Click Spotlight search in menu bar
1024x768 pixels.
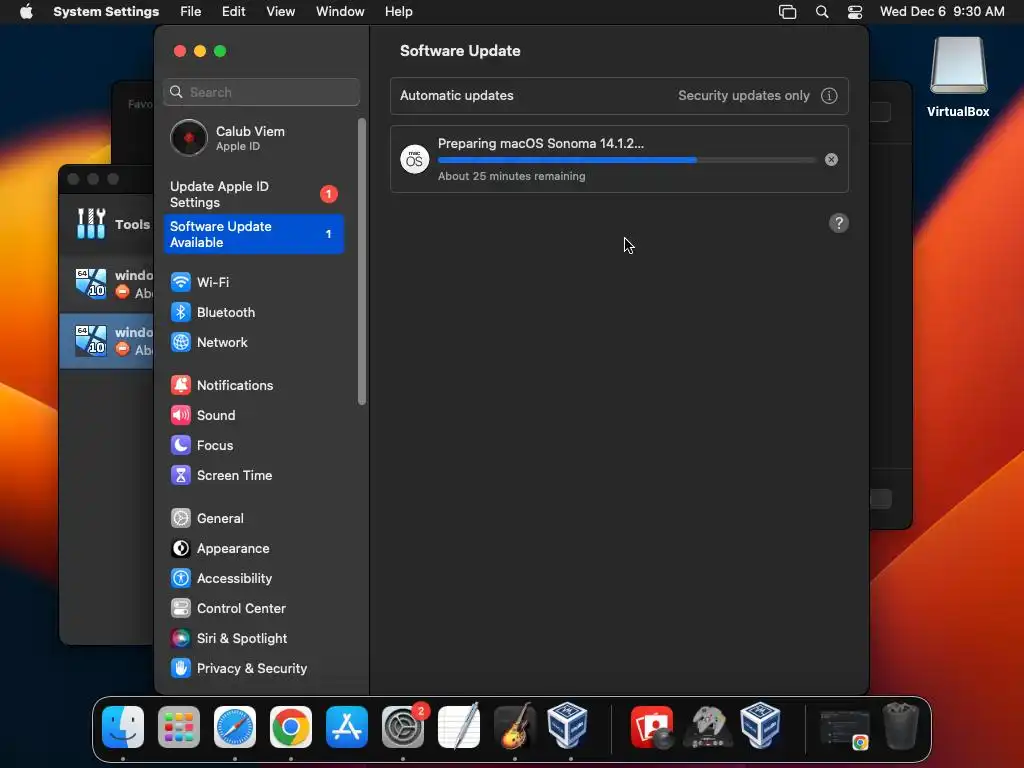coord(822,12)
